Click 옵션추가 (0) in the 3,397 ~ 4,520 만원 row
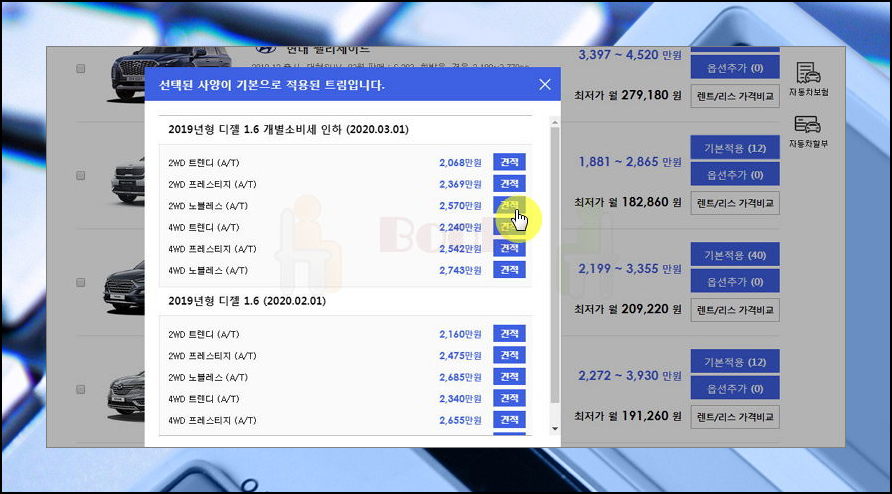The height and width of the screenshot is (494, 892). 735,67
